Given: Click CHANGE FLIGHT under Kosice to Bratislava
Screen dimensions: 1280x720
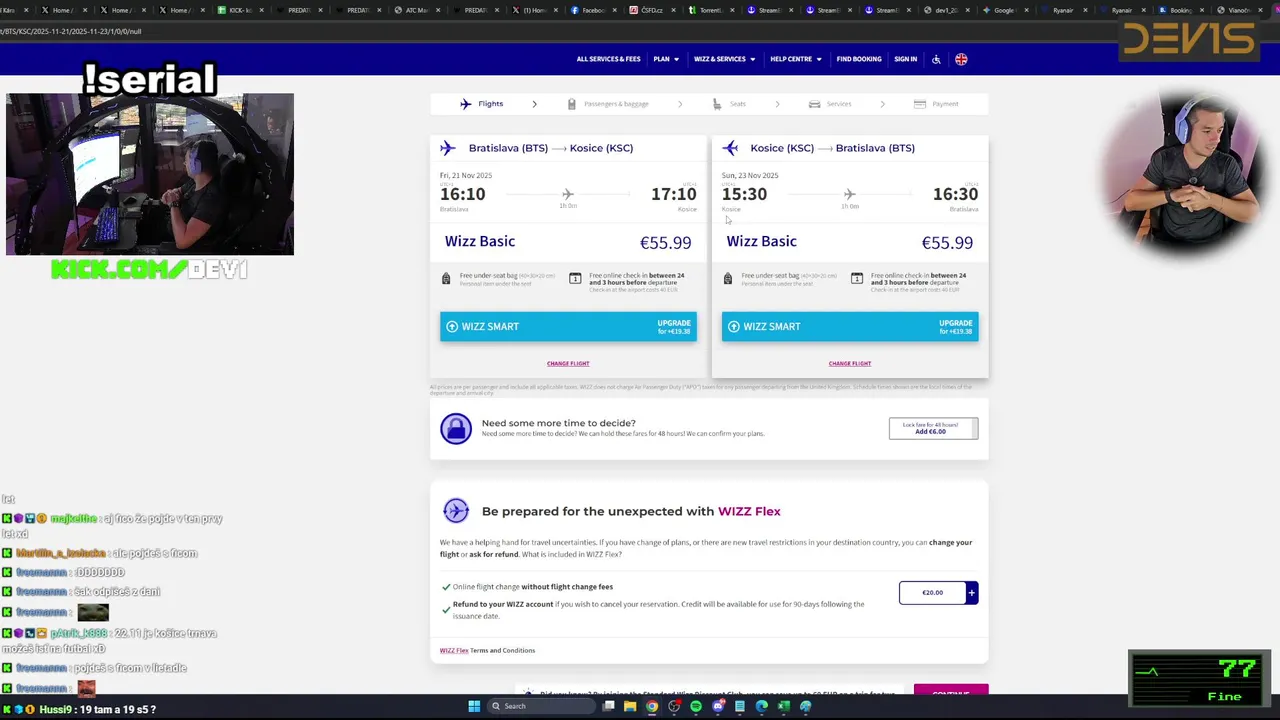Looking at the screenshot, I should coord(850,364).
